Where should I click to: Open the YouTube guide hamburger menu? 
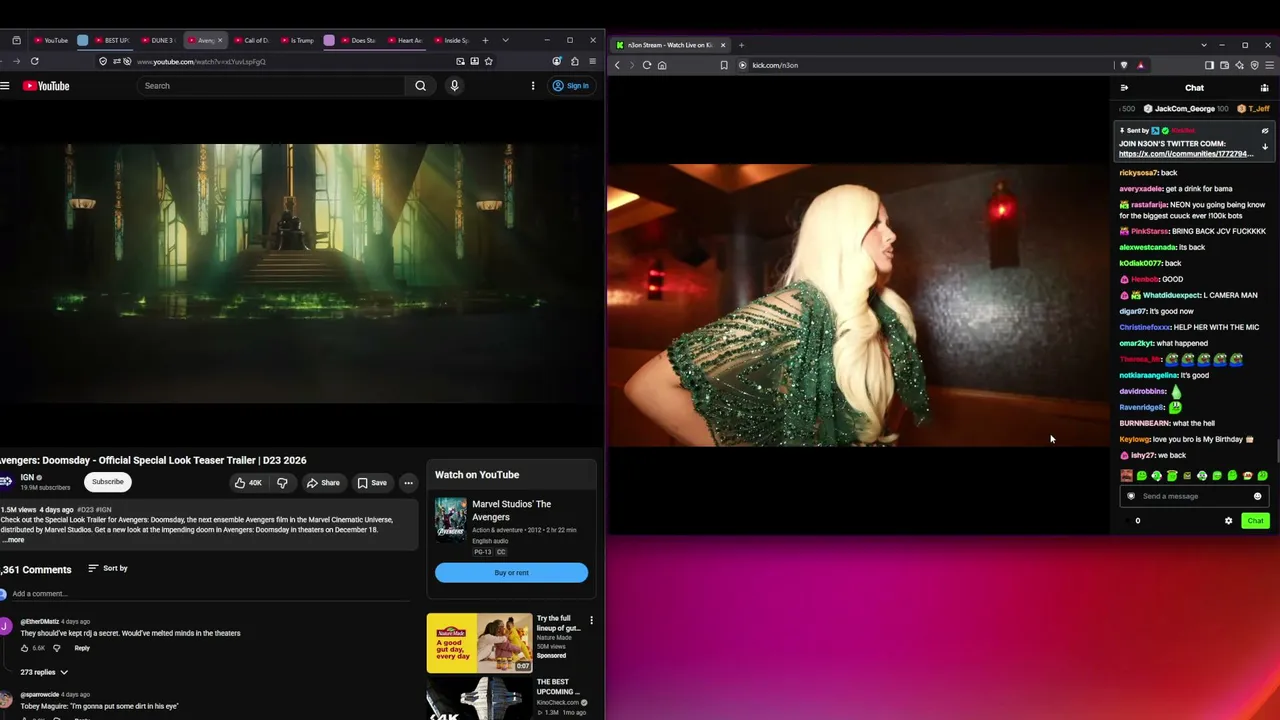click(x=5, y=86)
